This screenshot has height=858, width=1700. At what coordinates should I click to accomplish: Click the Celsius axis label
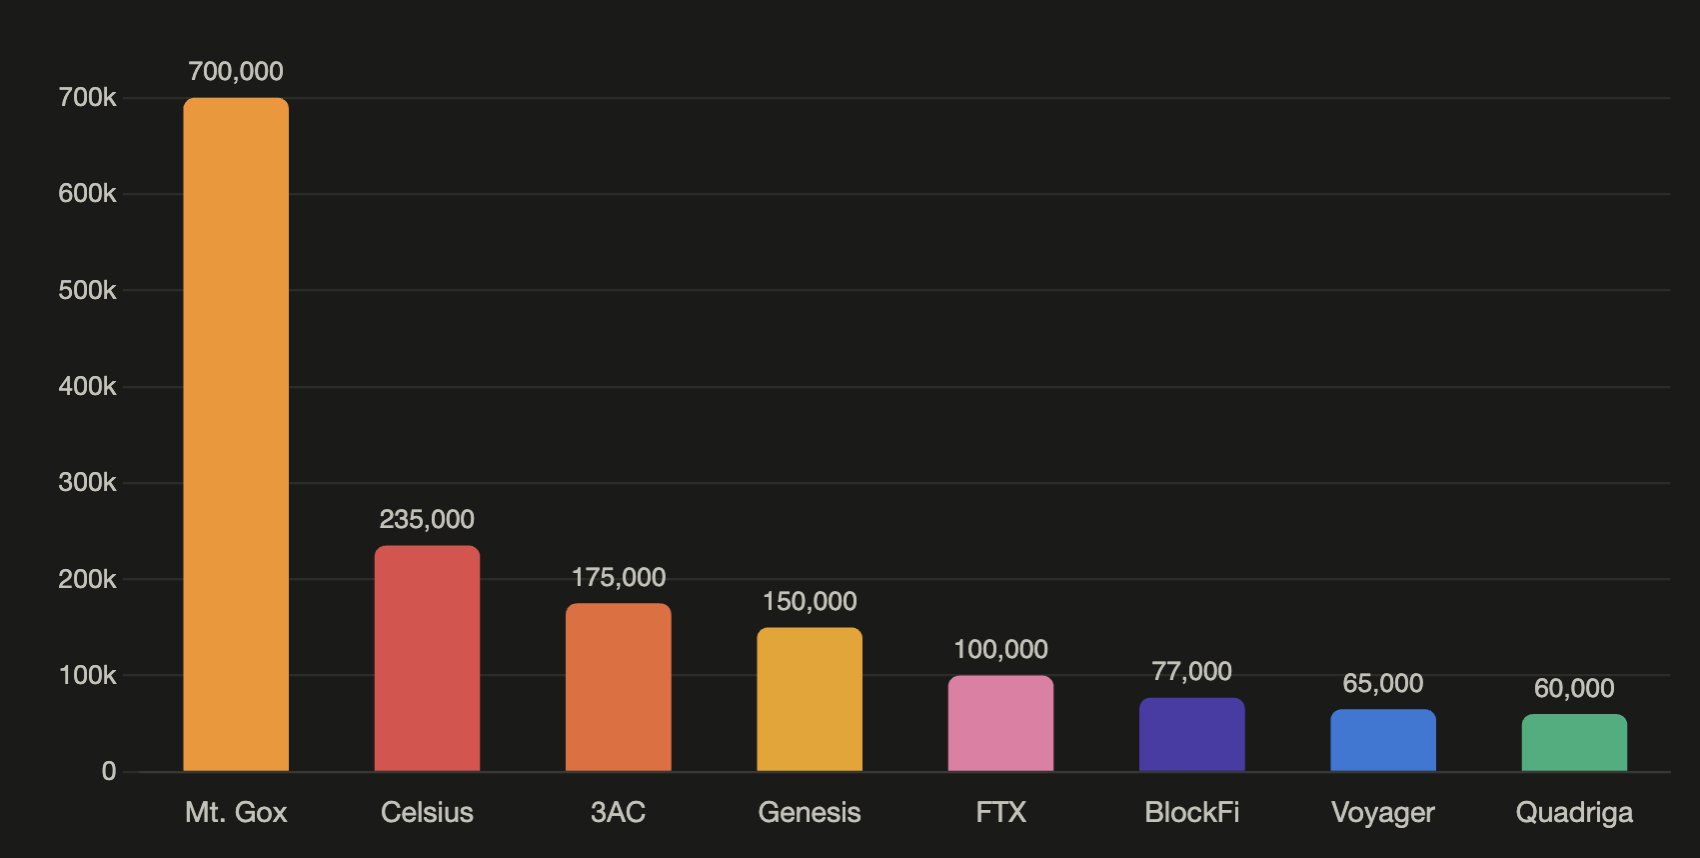427,812
